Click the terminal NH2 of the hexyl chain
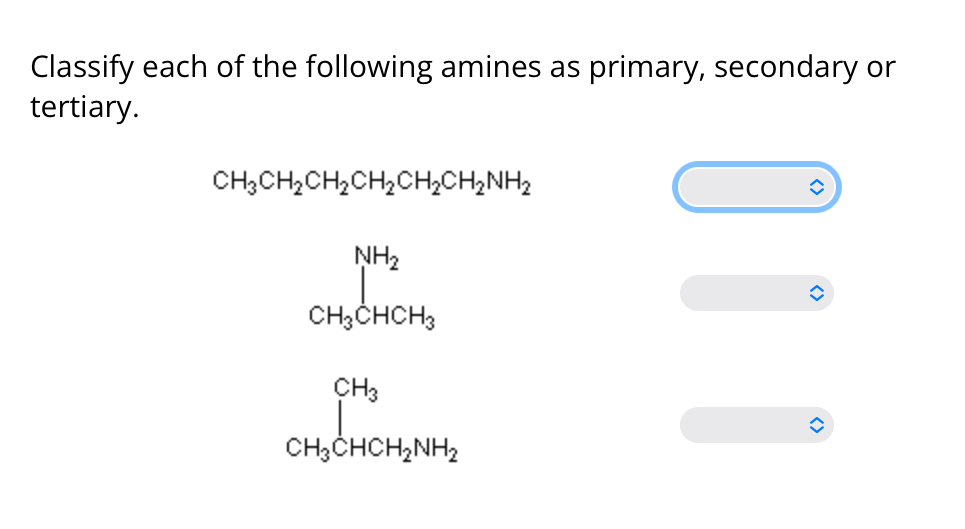Viewport: 965px width, 529px height. point(508,183)
